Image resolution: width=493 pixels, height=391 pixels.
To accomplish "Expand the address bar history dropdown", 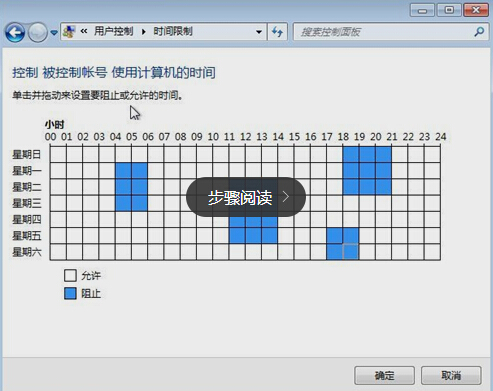I will pyautogui.click(x=259, y=32).
